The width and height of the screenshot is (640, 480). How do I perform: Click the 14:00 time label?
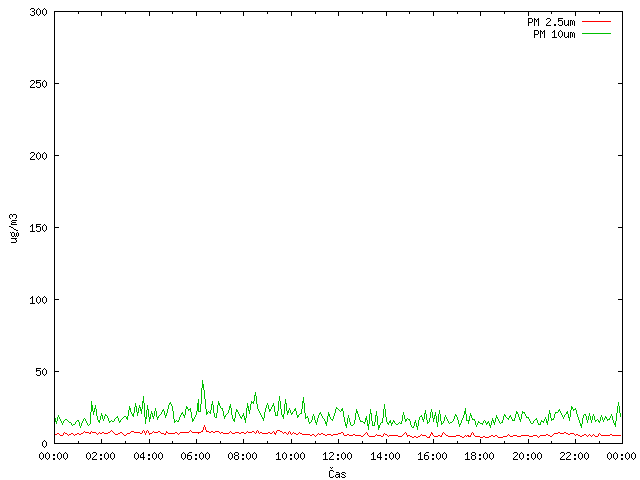click(x=385, y=456)
